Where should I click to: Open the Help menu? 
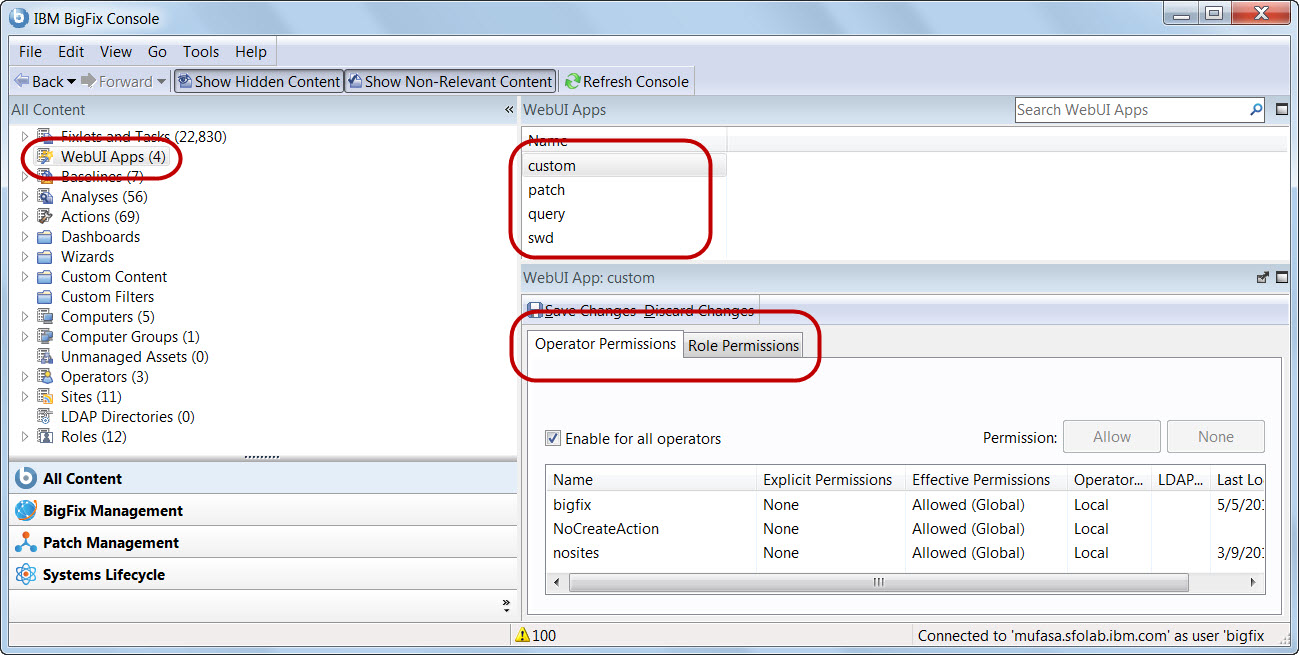251,51
